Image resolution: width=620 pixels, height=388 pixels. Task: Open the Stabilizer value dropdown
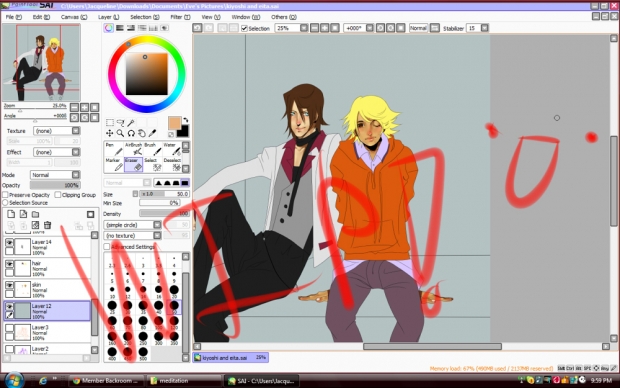pos(484,28)
